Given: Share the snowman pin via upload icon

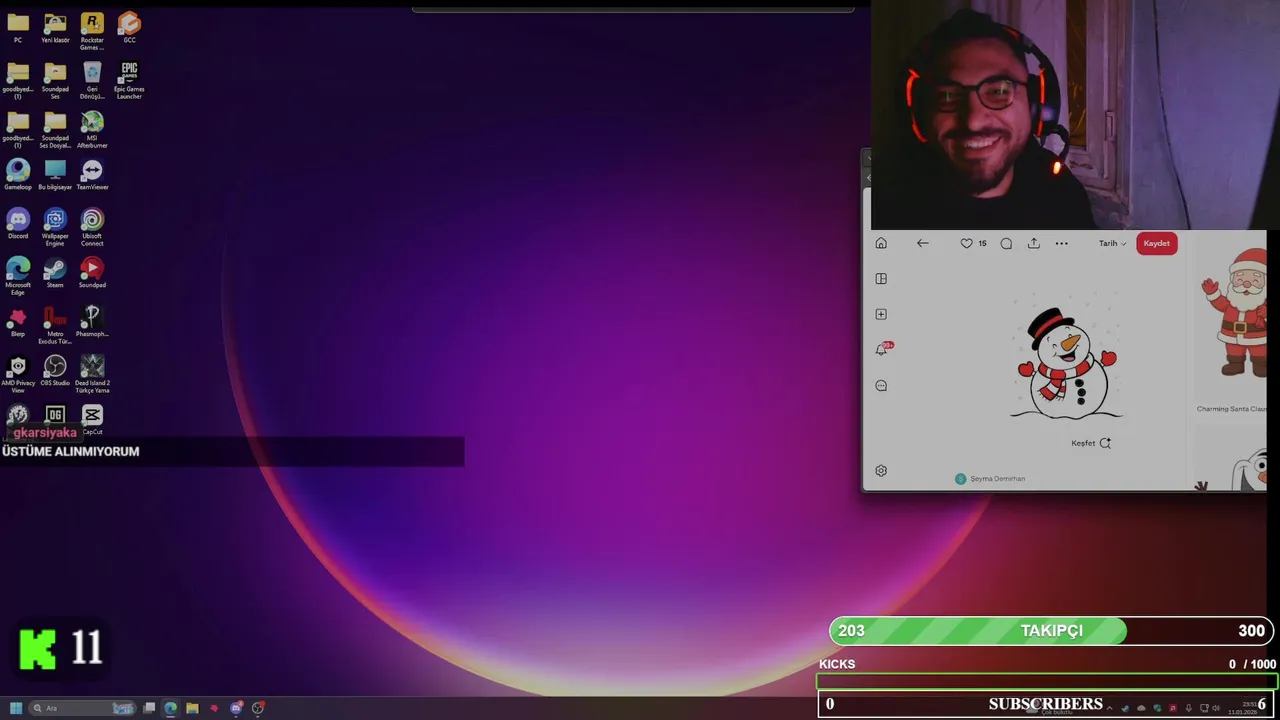Looking at the screenshot, I should tap(1034, 243).
